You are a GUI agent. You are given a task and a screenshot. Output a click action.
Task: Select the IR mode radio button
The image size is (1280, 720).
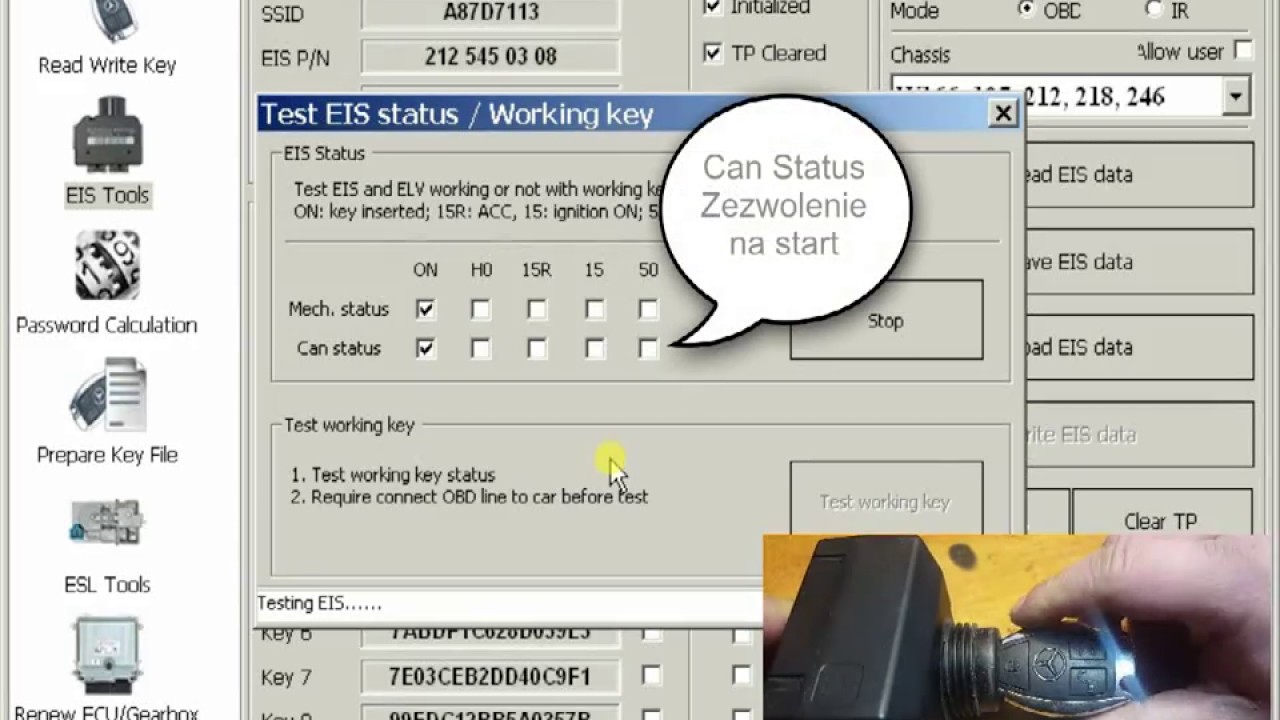tap(1154, 9)
